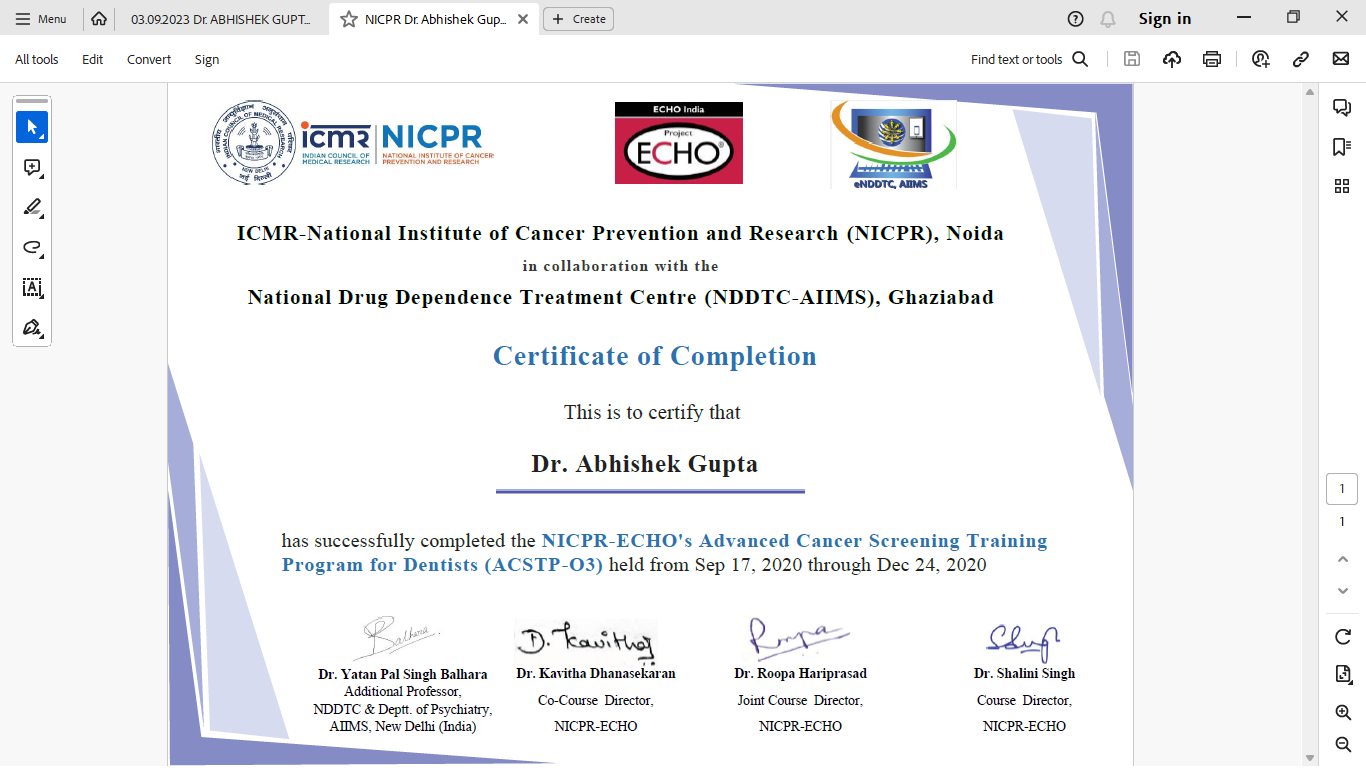Click the Sign in link
Screen dimensions: 1366x768
click(1165, 19)
